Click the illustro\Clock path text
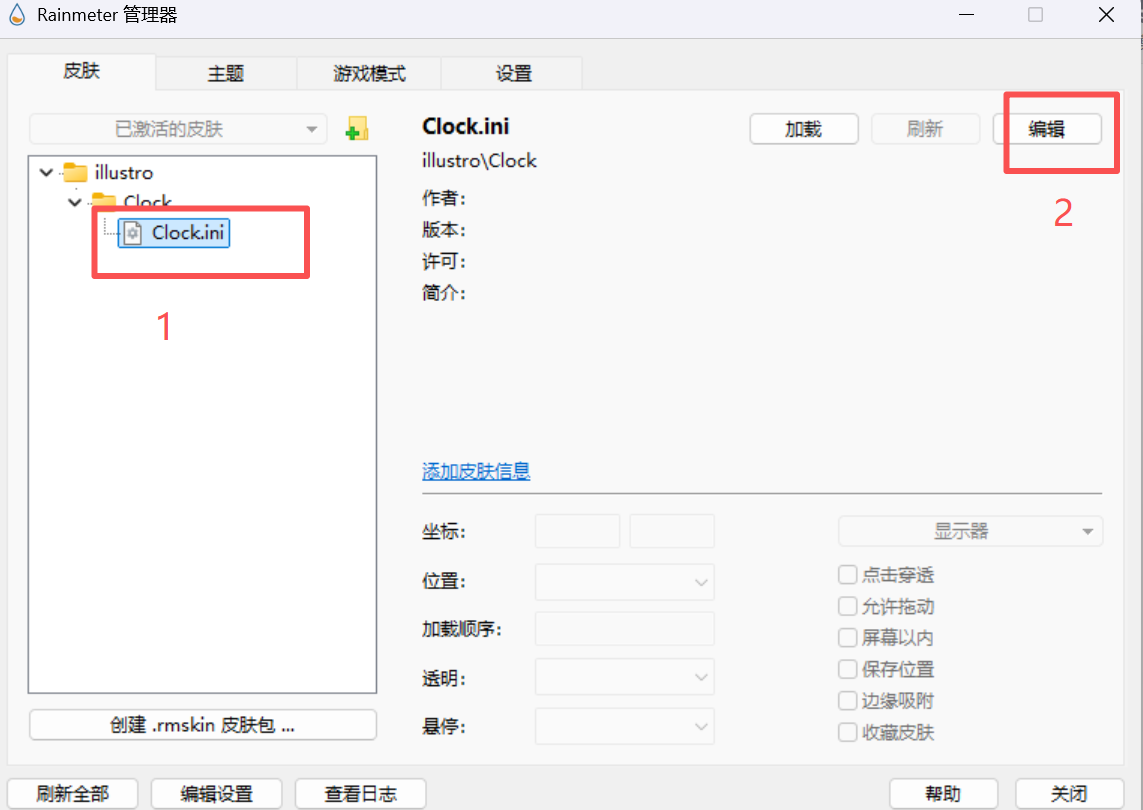Viewport: 1143px width, 810px height. coord(479,160)
